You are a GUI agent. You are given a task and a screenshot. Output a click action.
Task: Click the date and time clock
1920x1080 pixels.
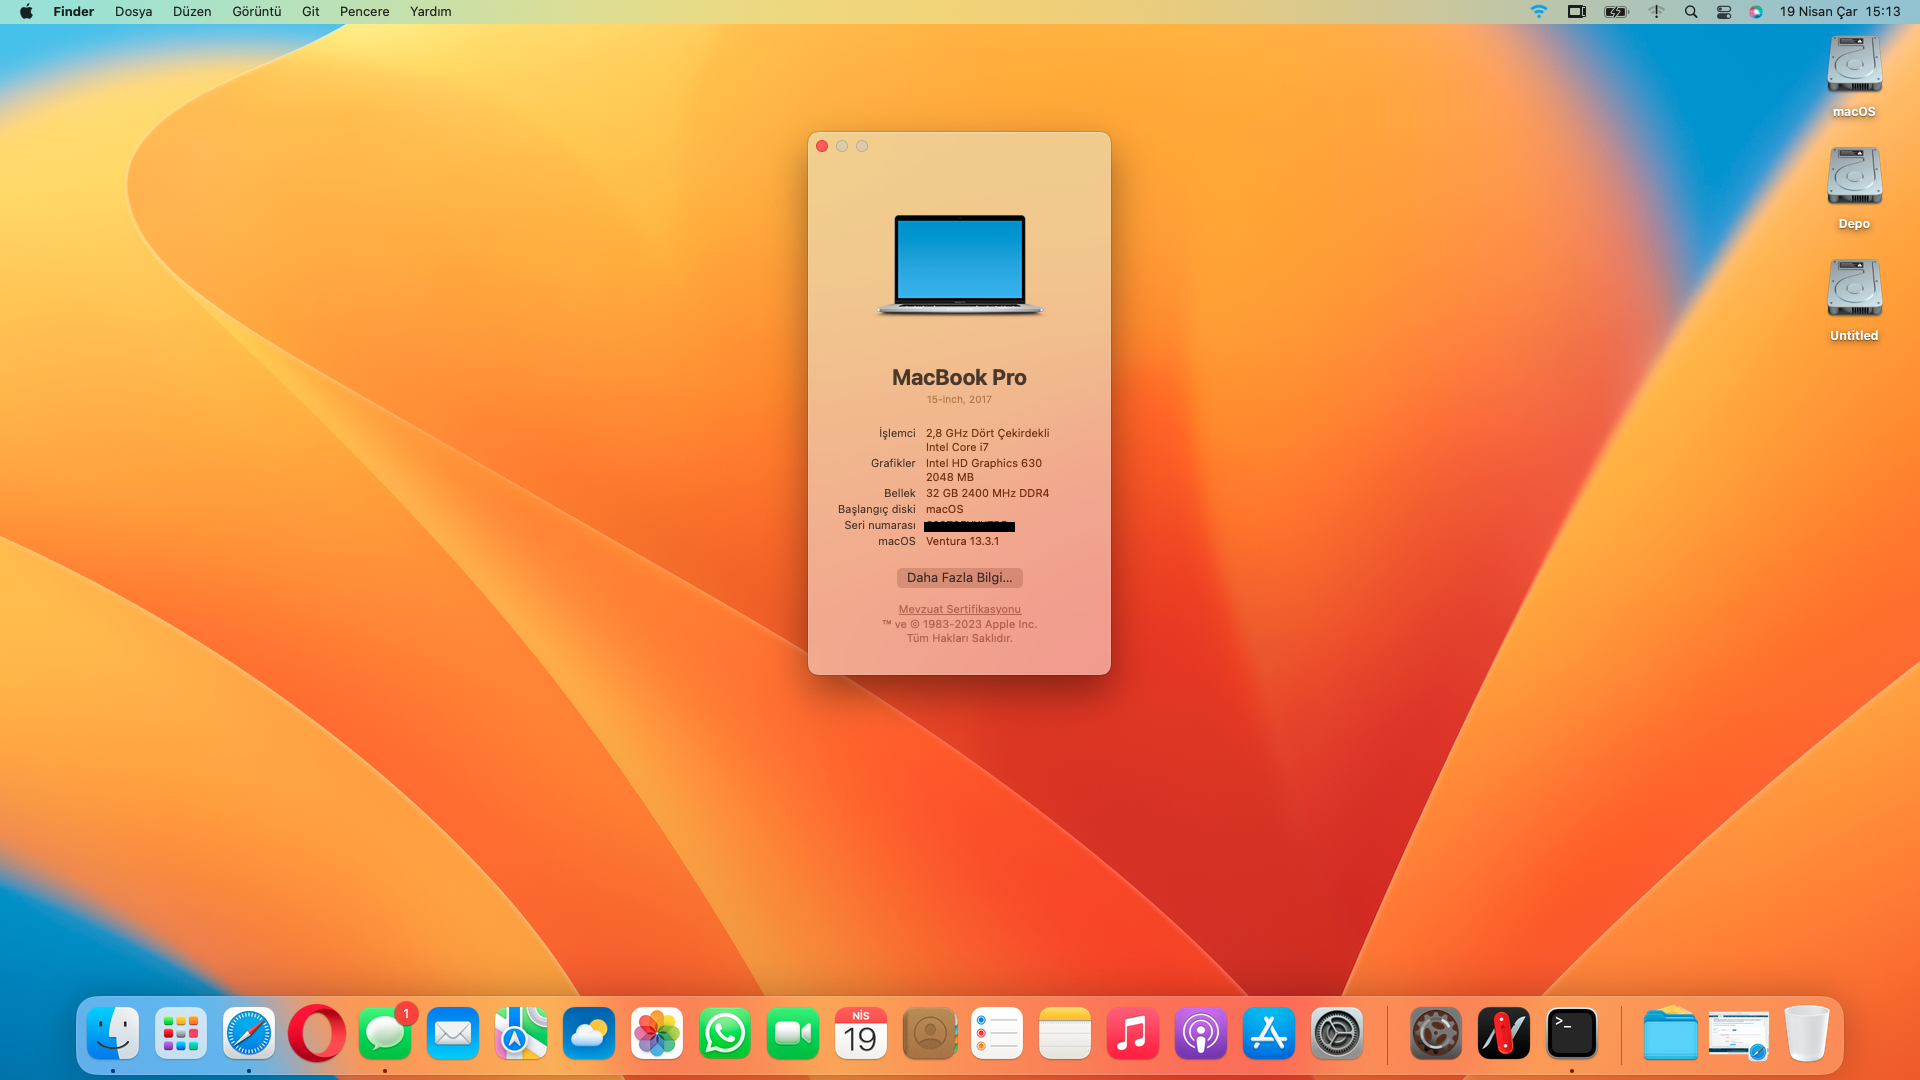(1839, 12)
